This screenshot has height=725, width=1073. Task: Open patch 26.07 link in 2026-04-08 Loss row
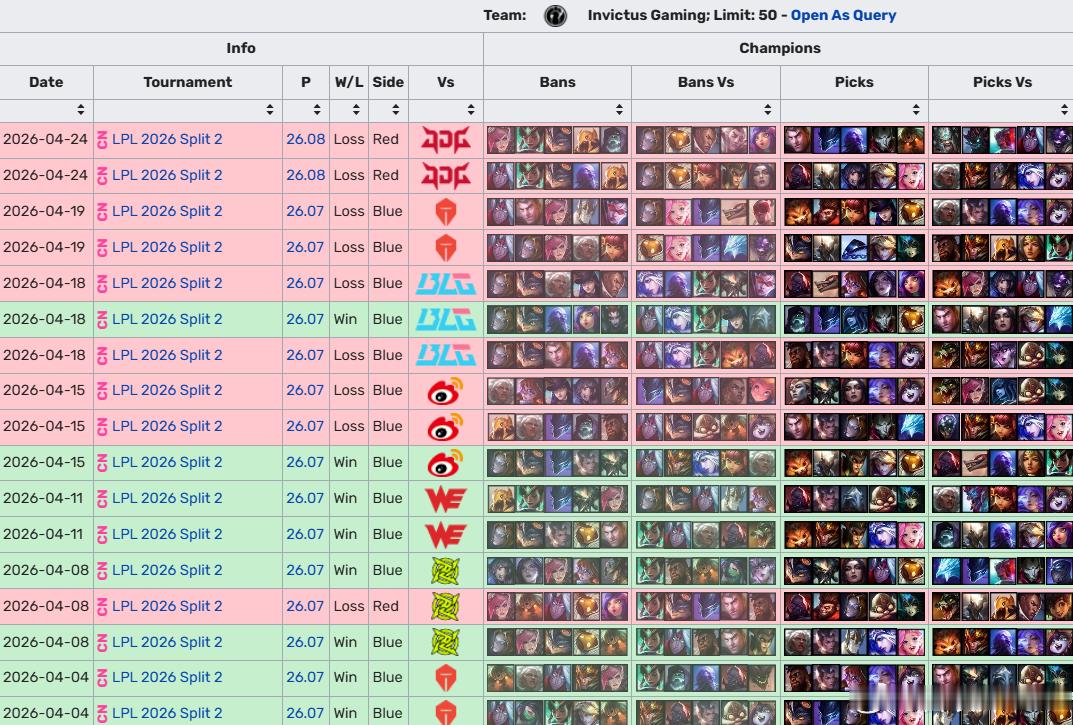[305, 606]
